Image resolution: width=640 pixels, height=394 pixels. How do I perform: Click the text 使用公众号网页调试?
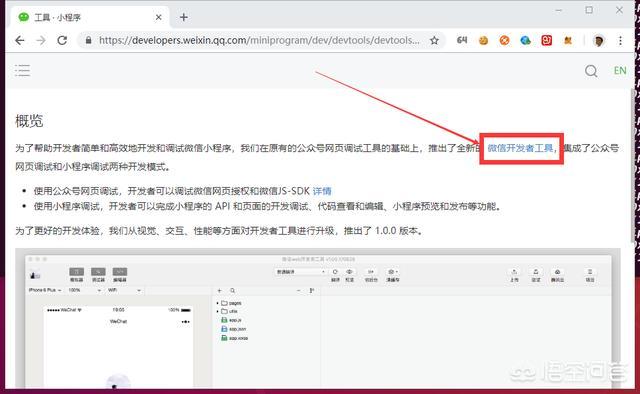[77, 191]
